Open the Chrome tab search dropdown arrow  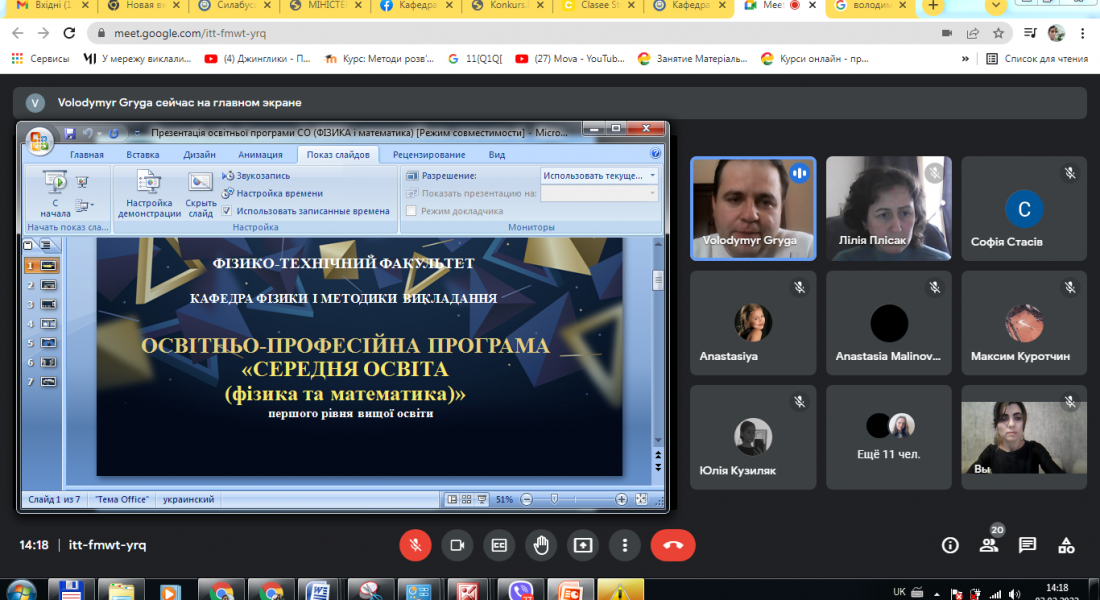pyautogui.click(x=995, y=6)
